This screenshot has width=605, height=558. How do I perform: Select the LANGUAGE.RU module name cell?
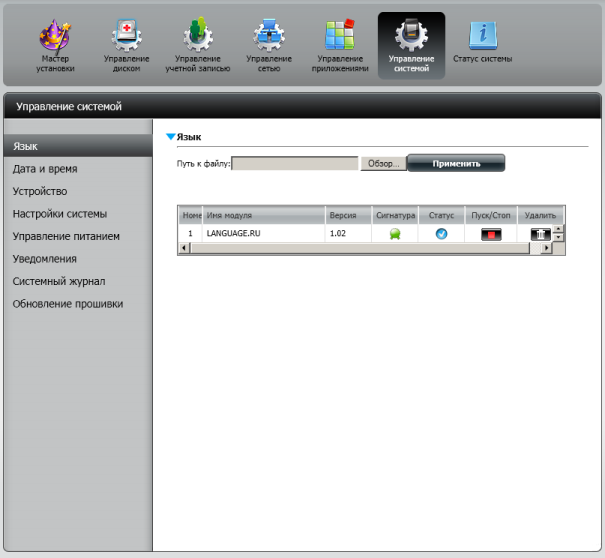[x=264, y=233]
